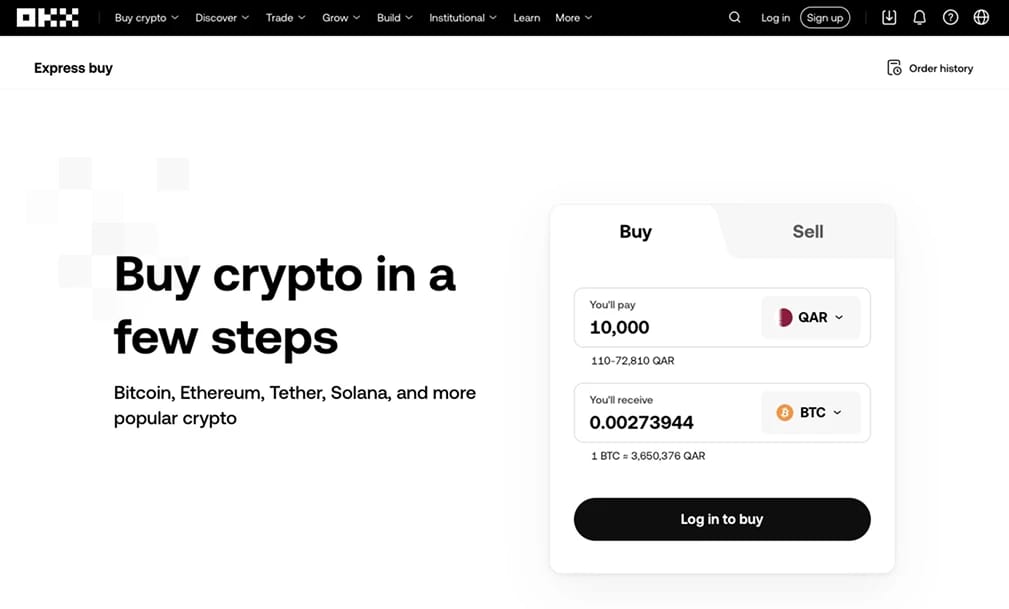Open the Buy crypto menu

point(146,18)
